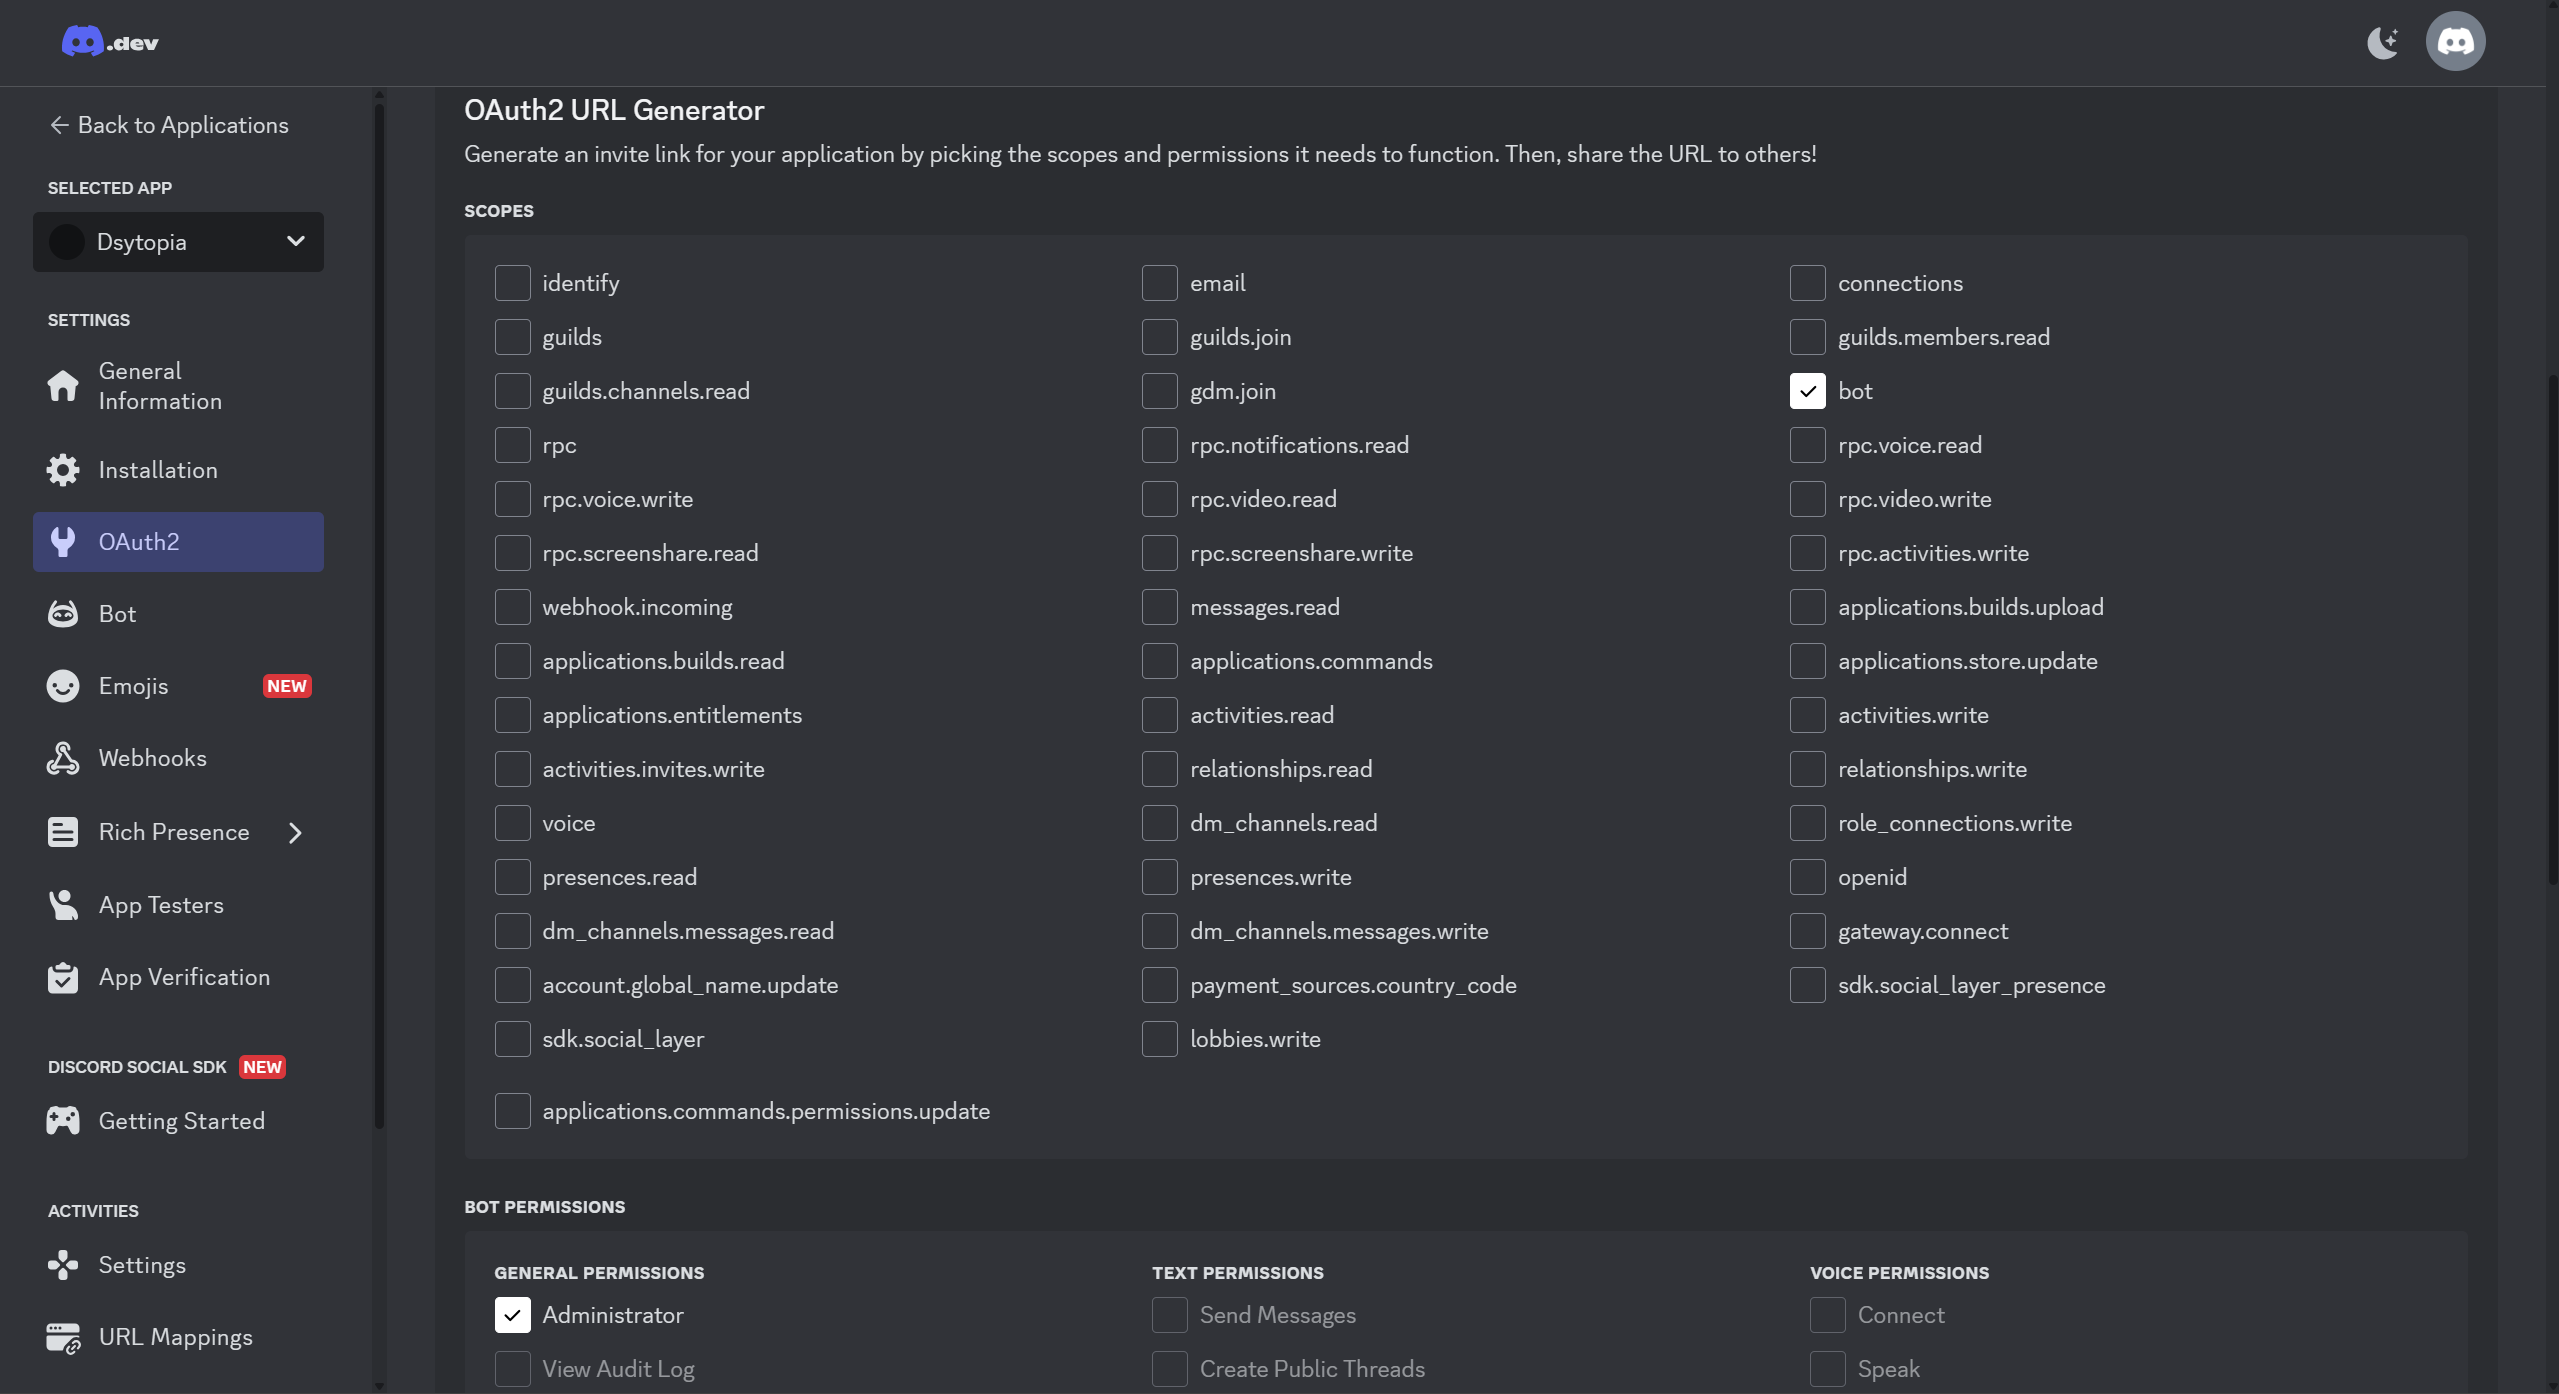The width and height of the screenshot is (2559, 1394).
Task: Uncheck the bot scope
Action: (x=1807, y=391)
